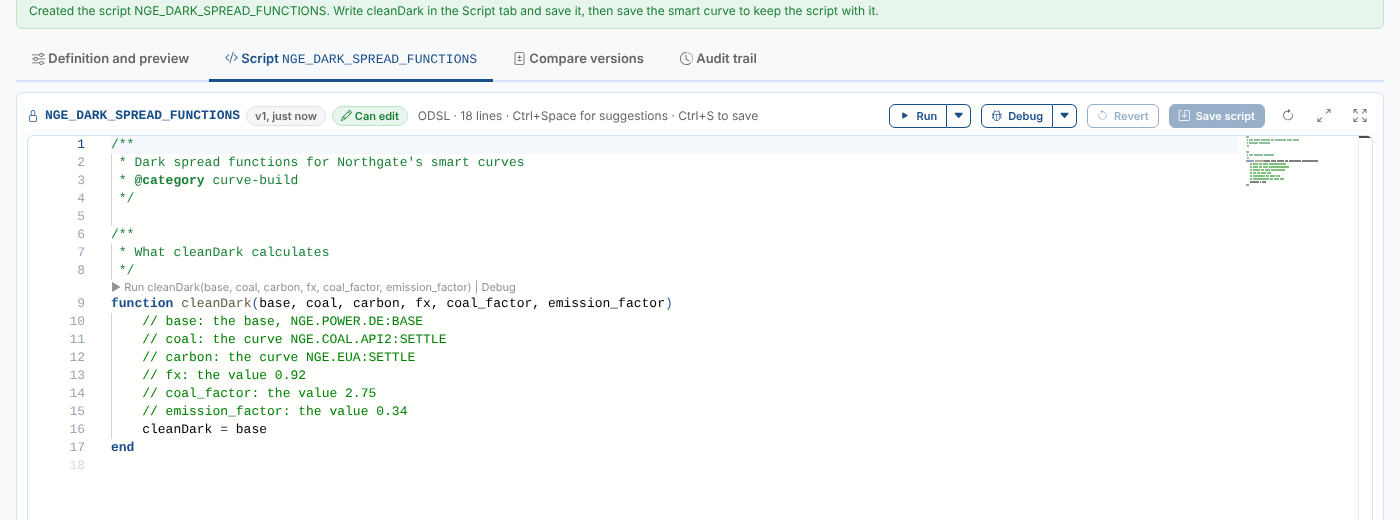
Task: Click the 'v1, just now' version badge
Action: (285, 116)
